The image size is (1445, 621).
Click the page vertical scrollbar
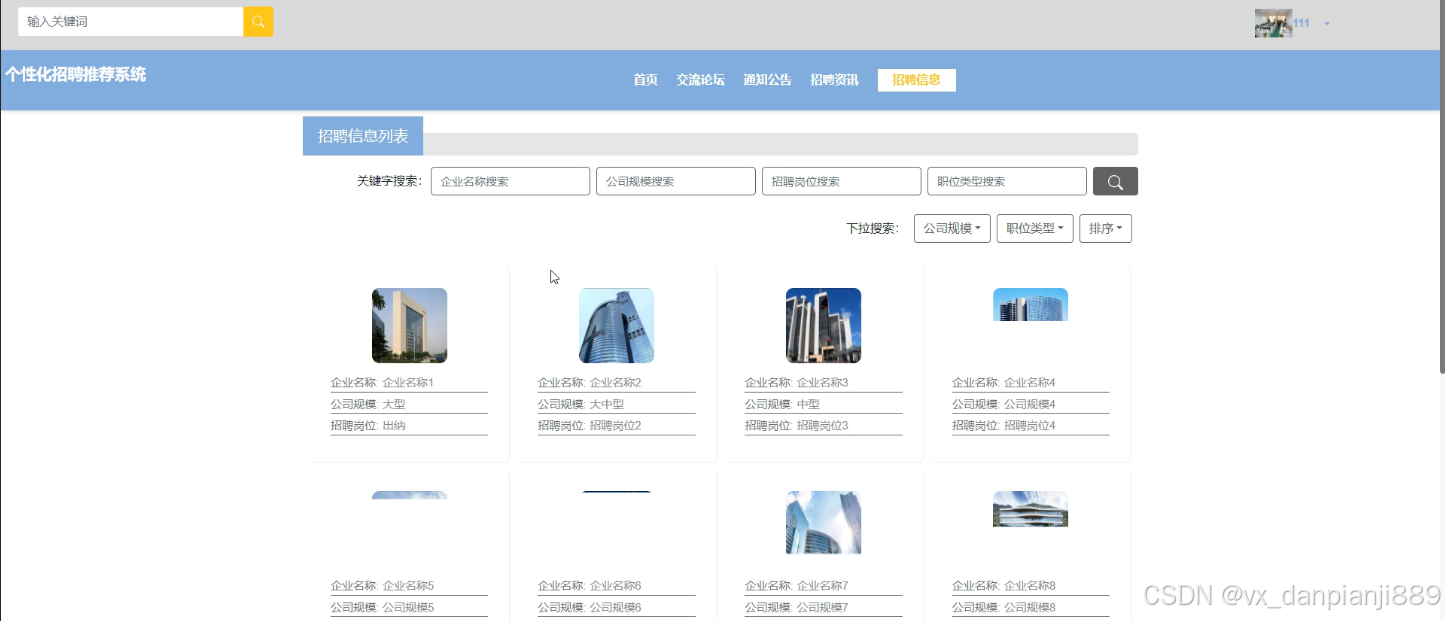pyautogui.click(x=1441, y=187)
